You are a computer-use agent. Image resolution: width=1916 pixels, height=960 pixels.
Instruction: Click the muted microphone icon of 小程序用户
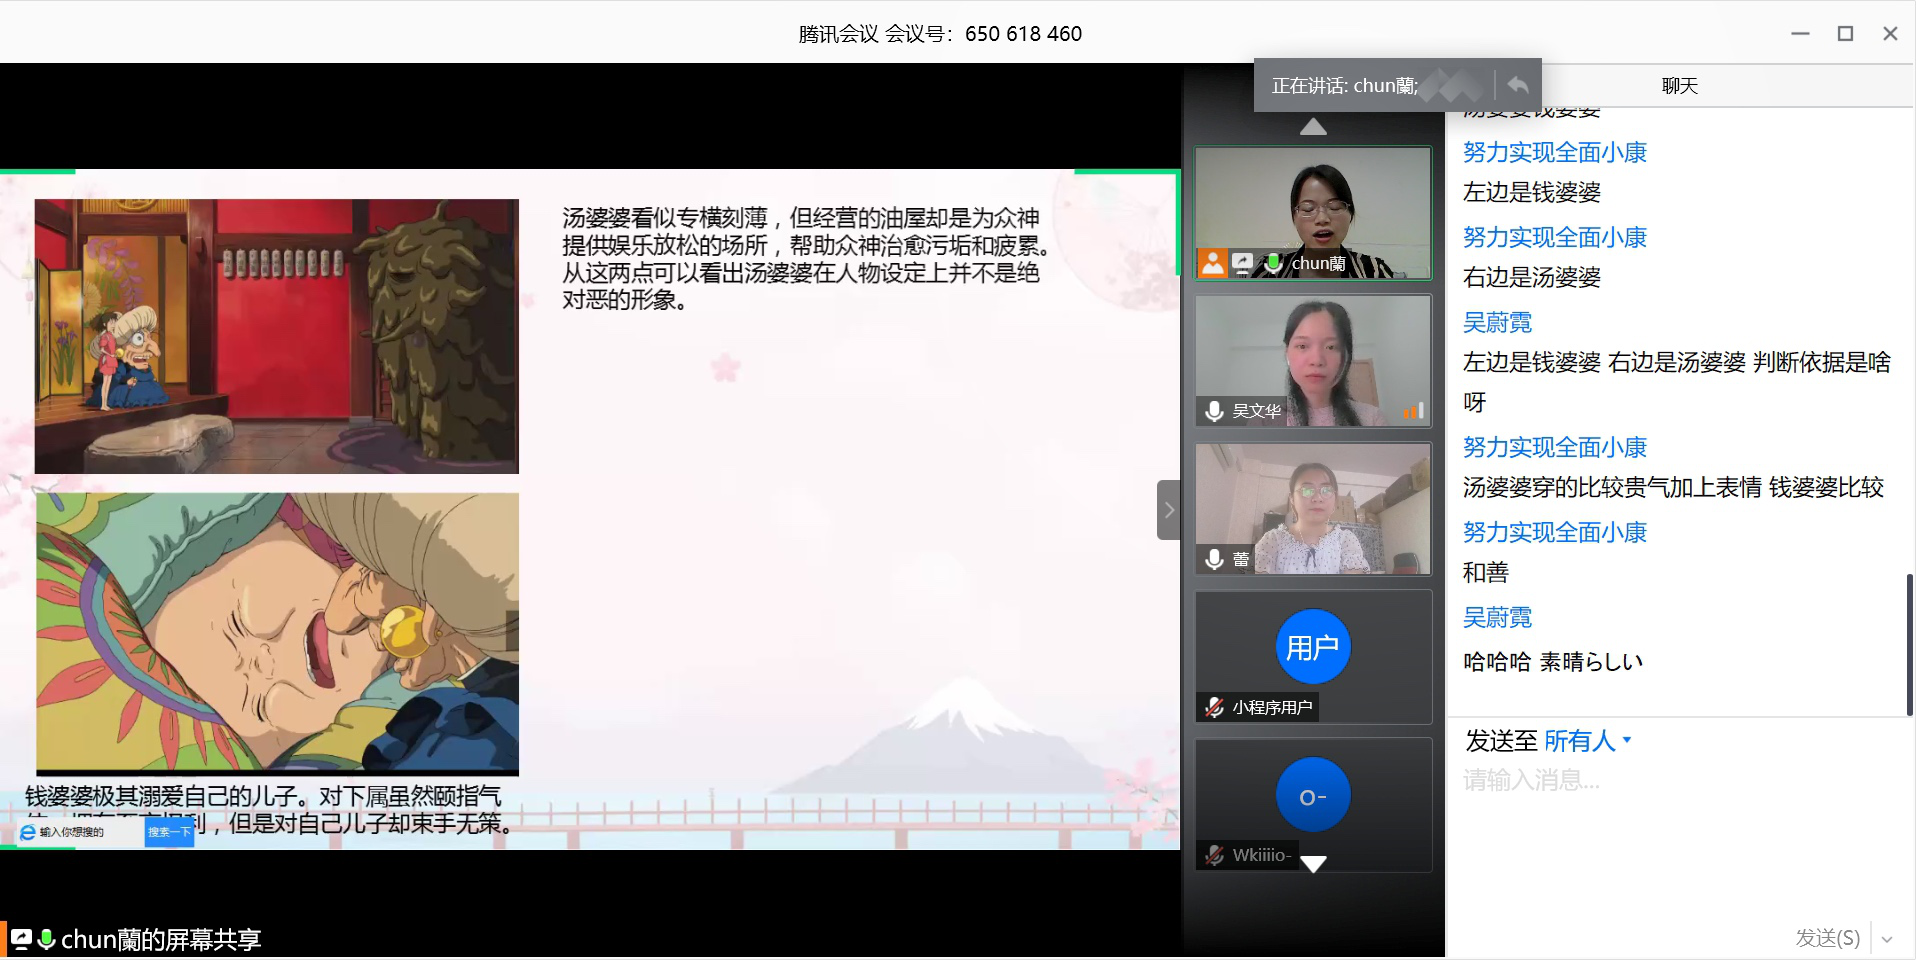pyautogui.click(x=1214, y=707)
